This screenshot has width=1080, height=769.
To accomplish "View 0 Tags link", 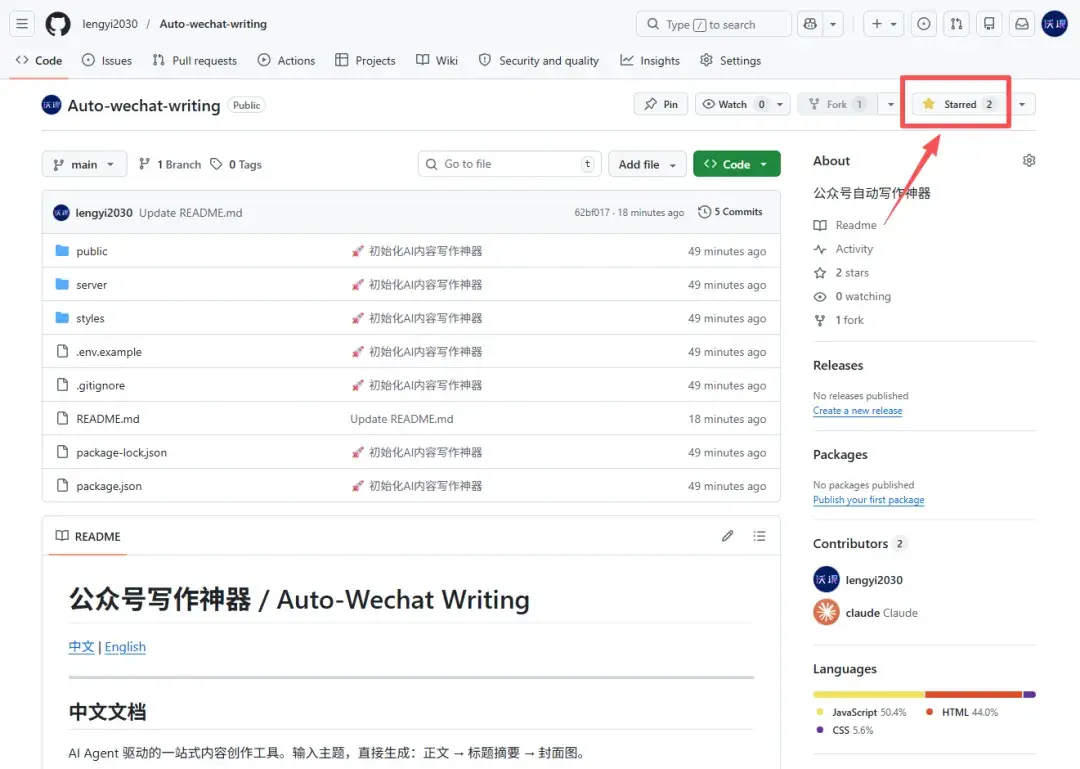I will coord(236,164).
